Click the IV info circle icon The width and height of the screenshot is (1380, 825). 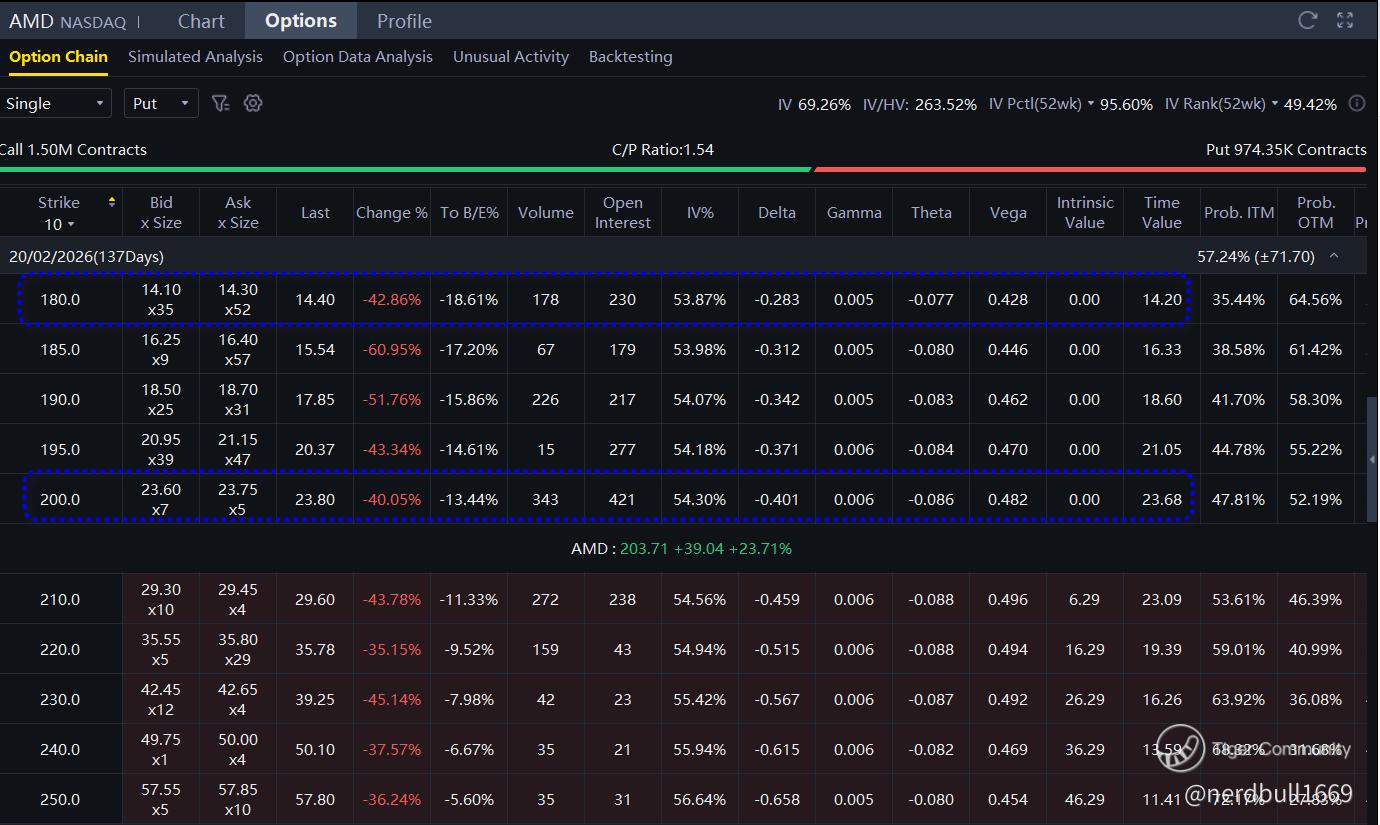coord(1357,103)
